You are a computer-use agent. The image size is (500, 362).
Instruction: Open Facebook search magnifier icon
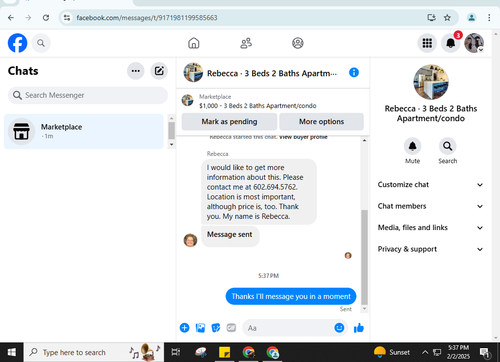(41, 43)
